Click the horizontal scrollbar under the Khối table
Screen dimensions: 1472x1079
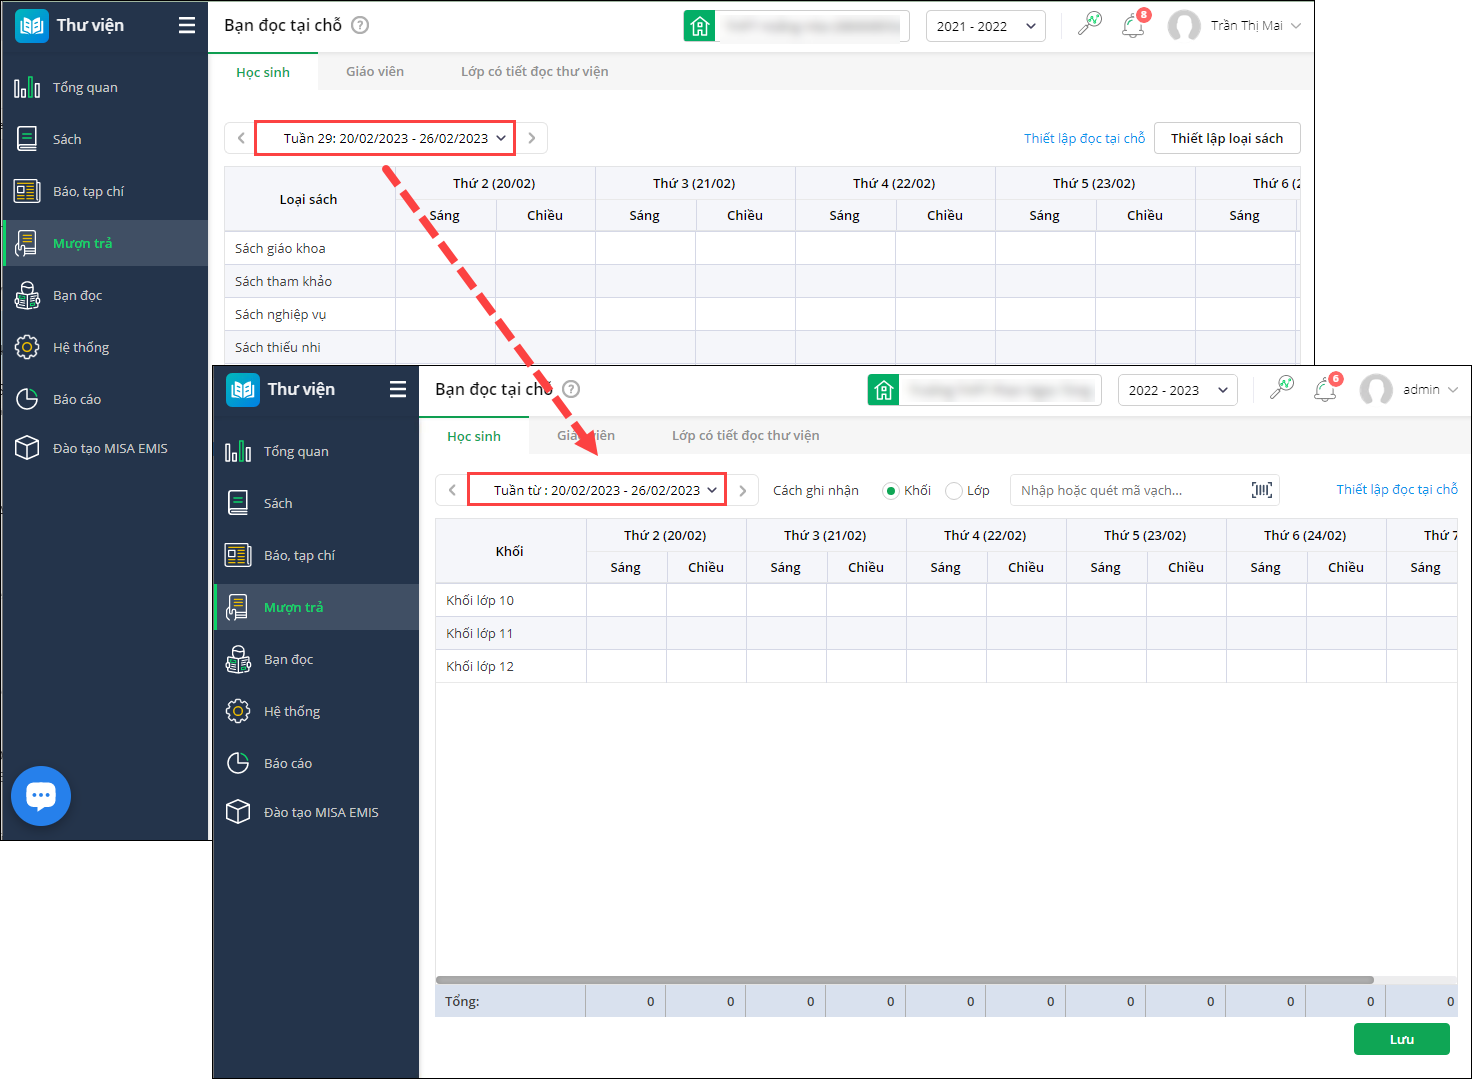click(x=905, y=980)
